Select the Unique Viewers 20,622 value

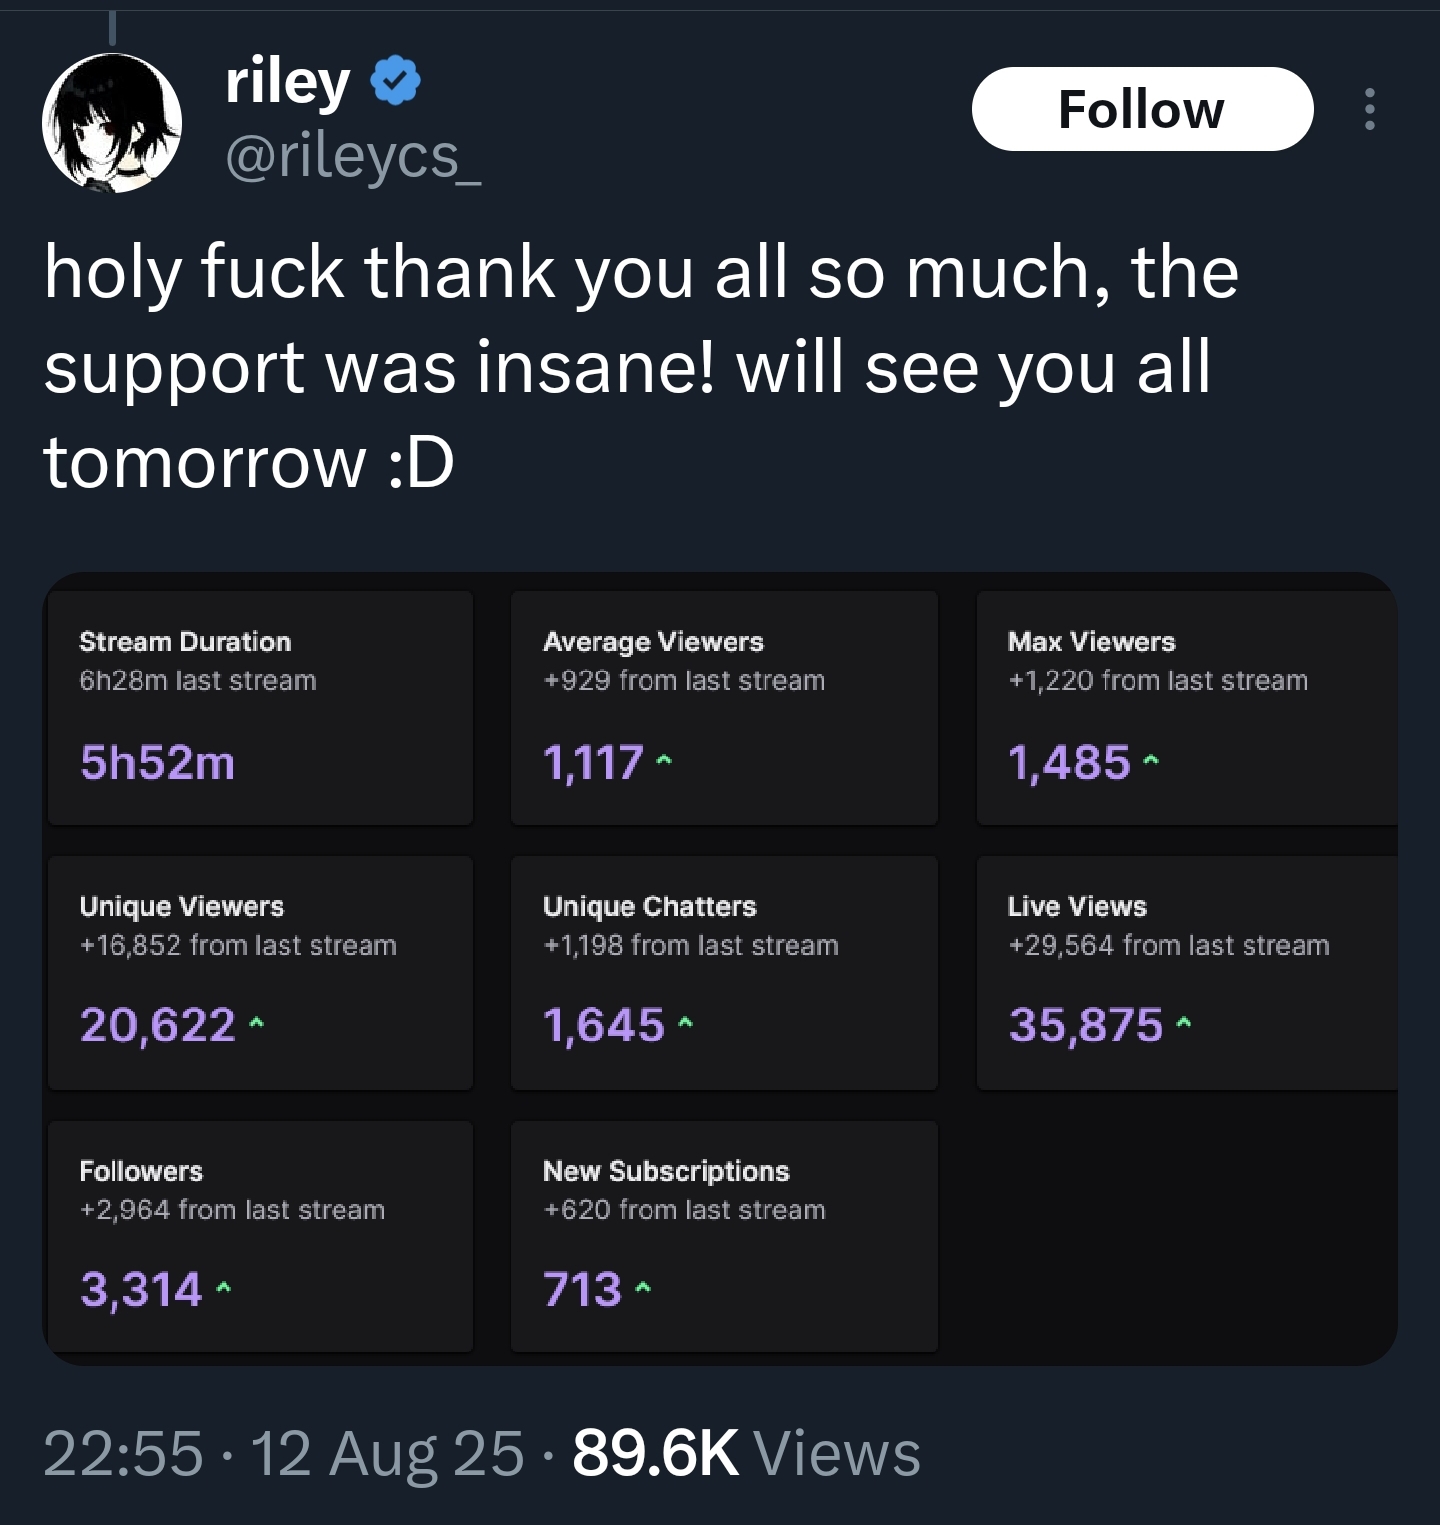[x=158, y=1025]
